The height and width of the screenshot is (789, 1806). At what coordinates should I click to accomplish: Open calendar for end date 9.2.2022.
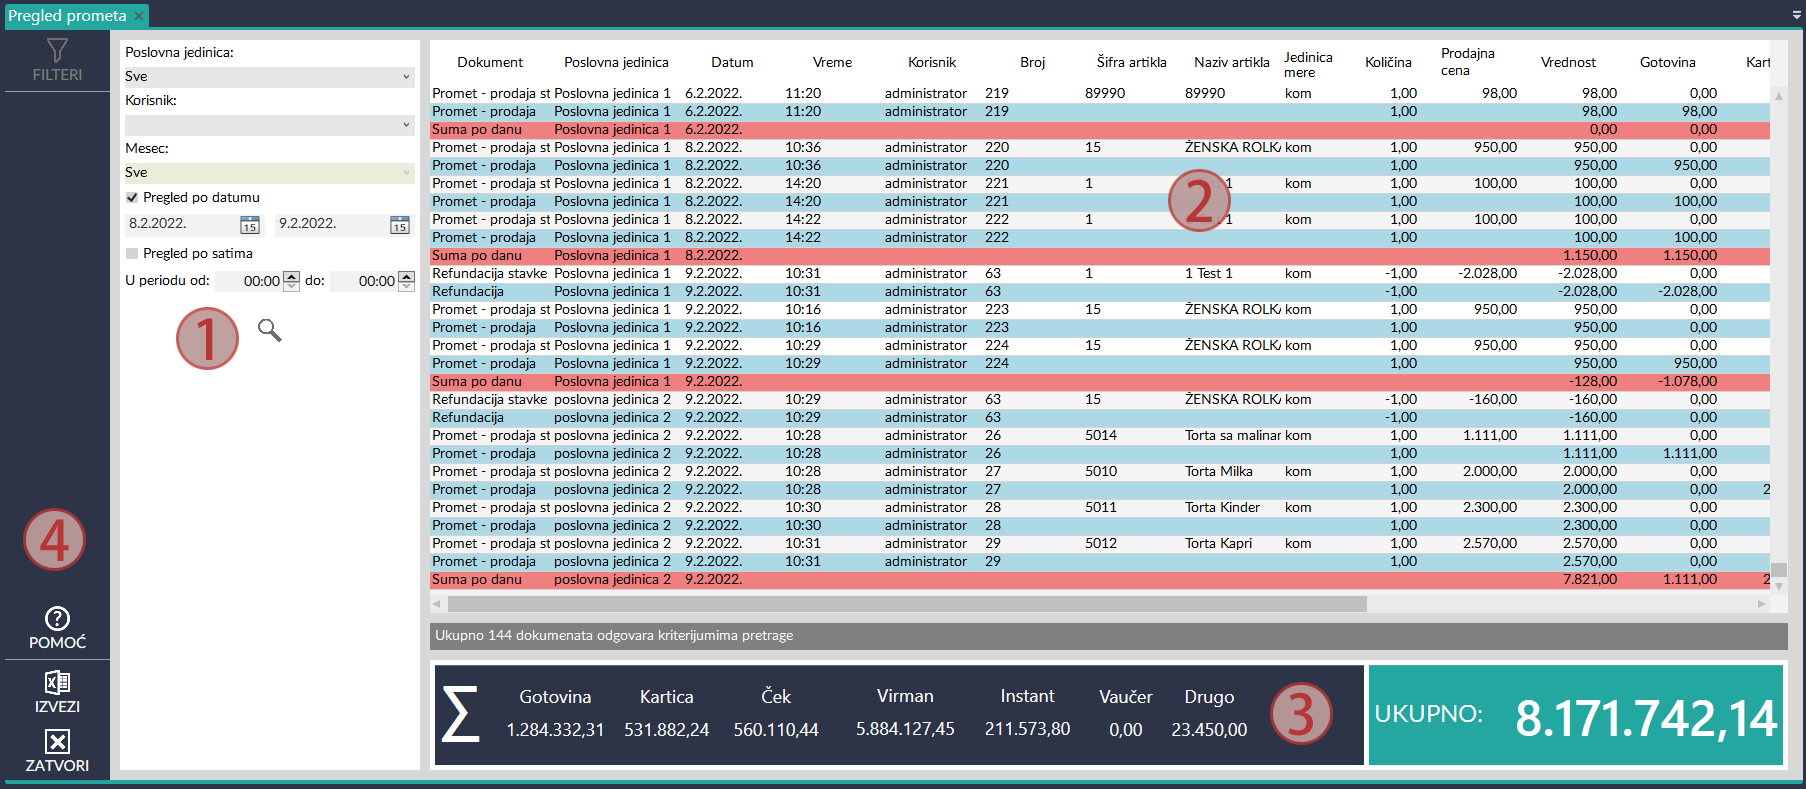[400, 225]
